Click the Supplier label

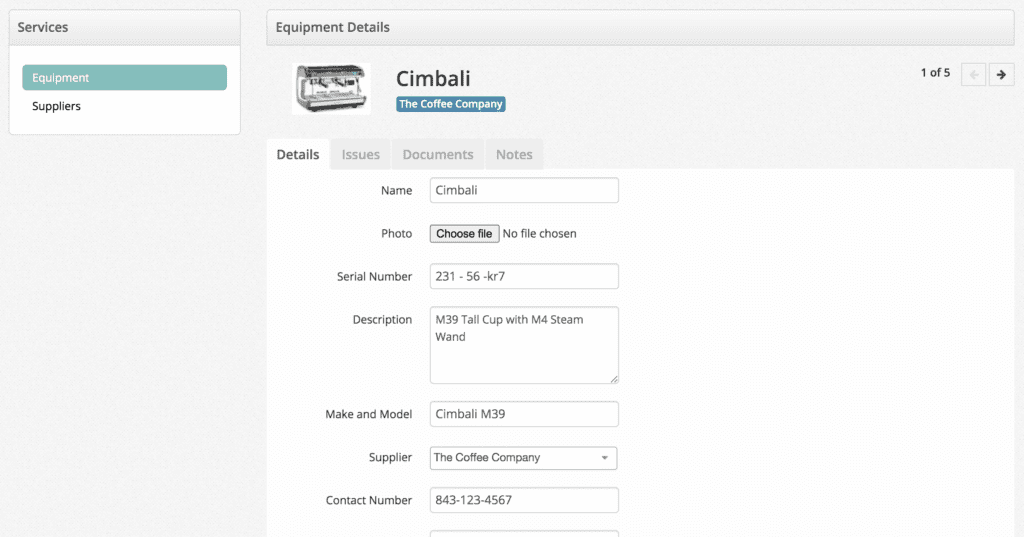tap(390, 457)
